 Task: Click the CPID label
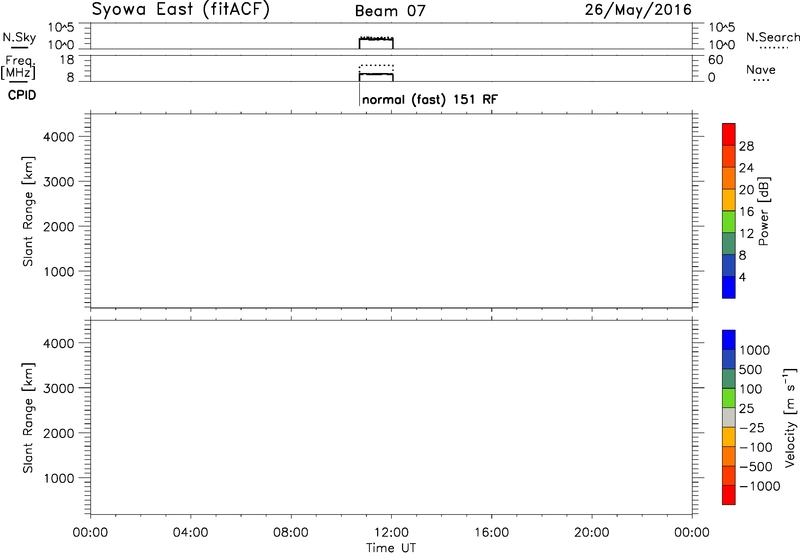coord(22,95)
